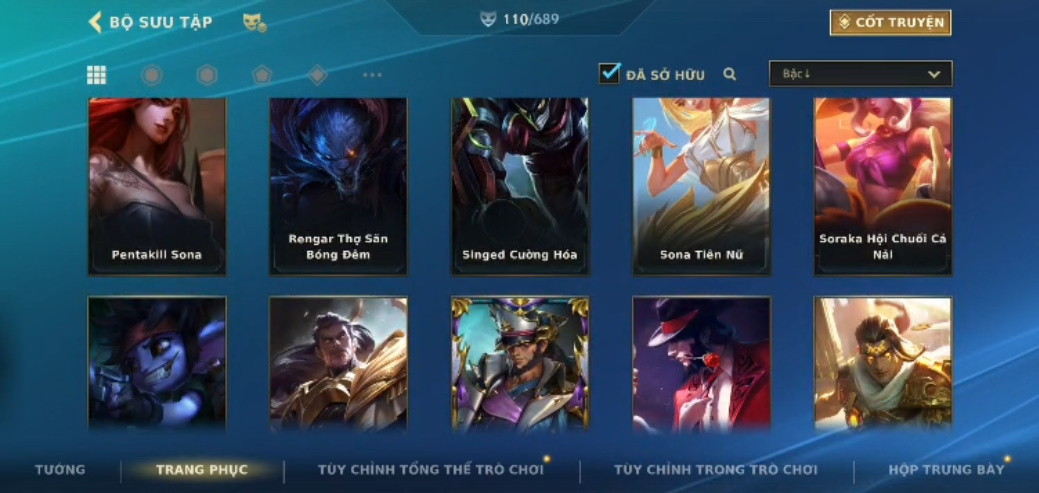Select the Rengar Thợ Săn Bóng Đêm skin
Image resolution: width=1039 pixels, height=493 pixels.
click(338, 186)
